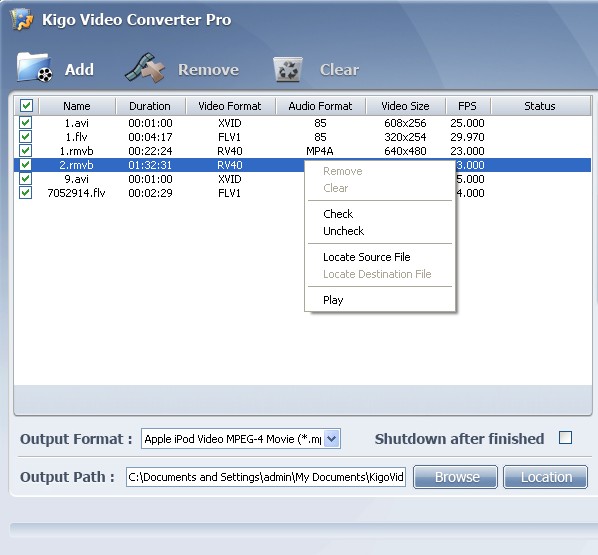Click the 25.000 FPS value
598x555 pixels.
click(x=468, y=123)
